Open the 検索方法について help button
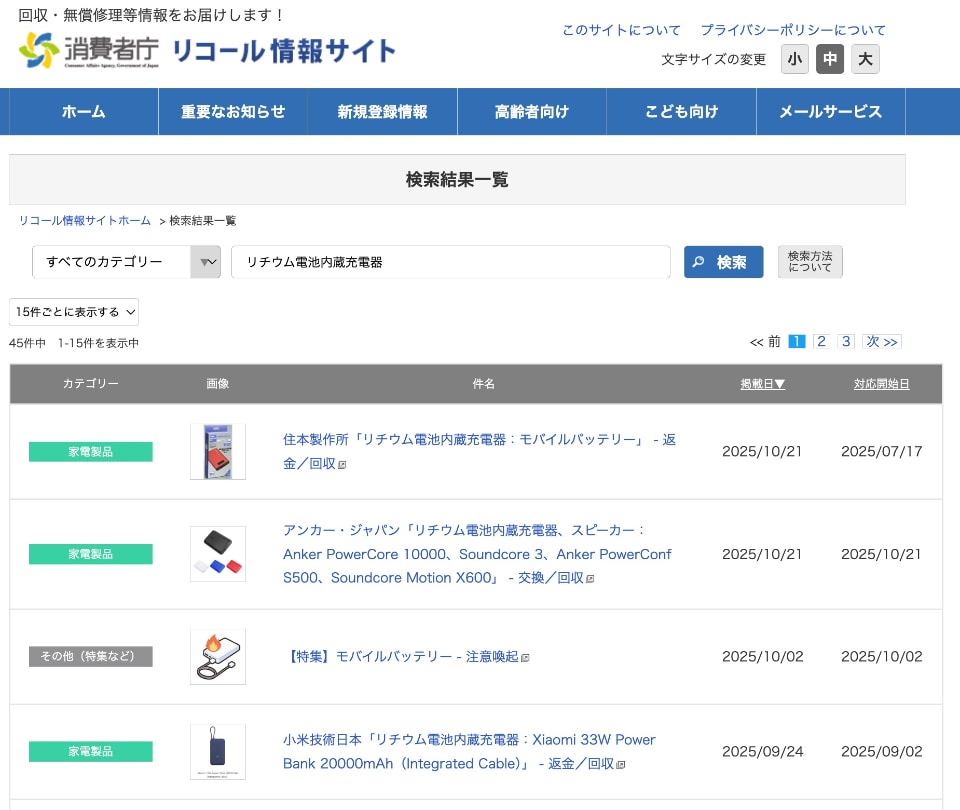The image size is (960, 810). [810, 262]
